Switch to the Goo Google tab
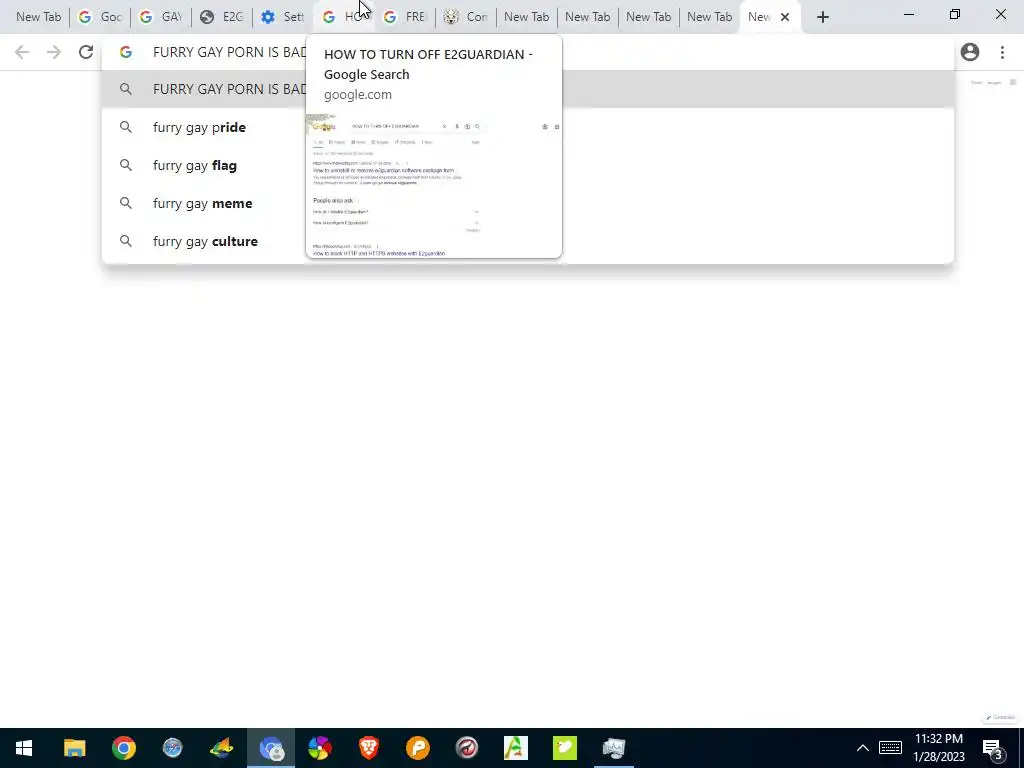 (x=100, y=17)
